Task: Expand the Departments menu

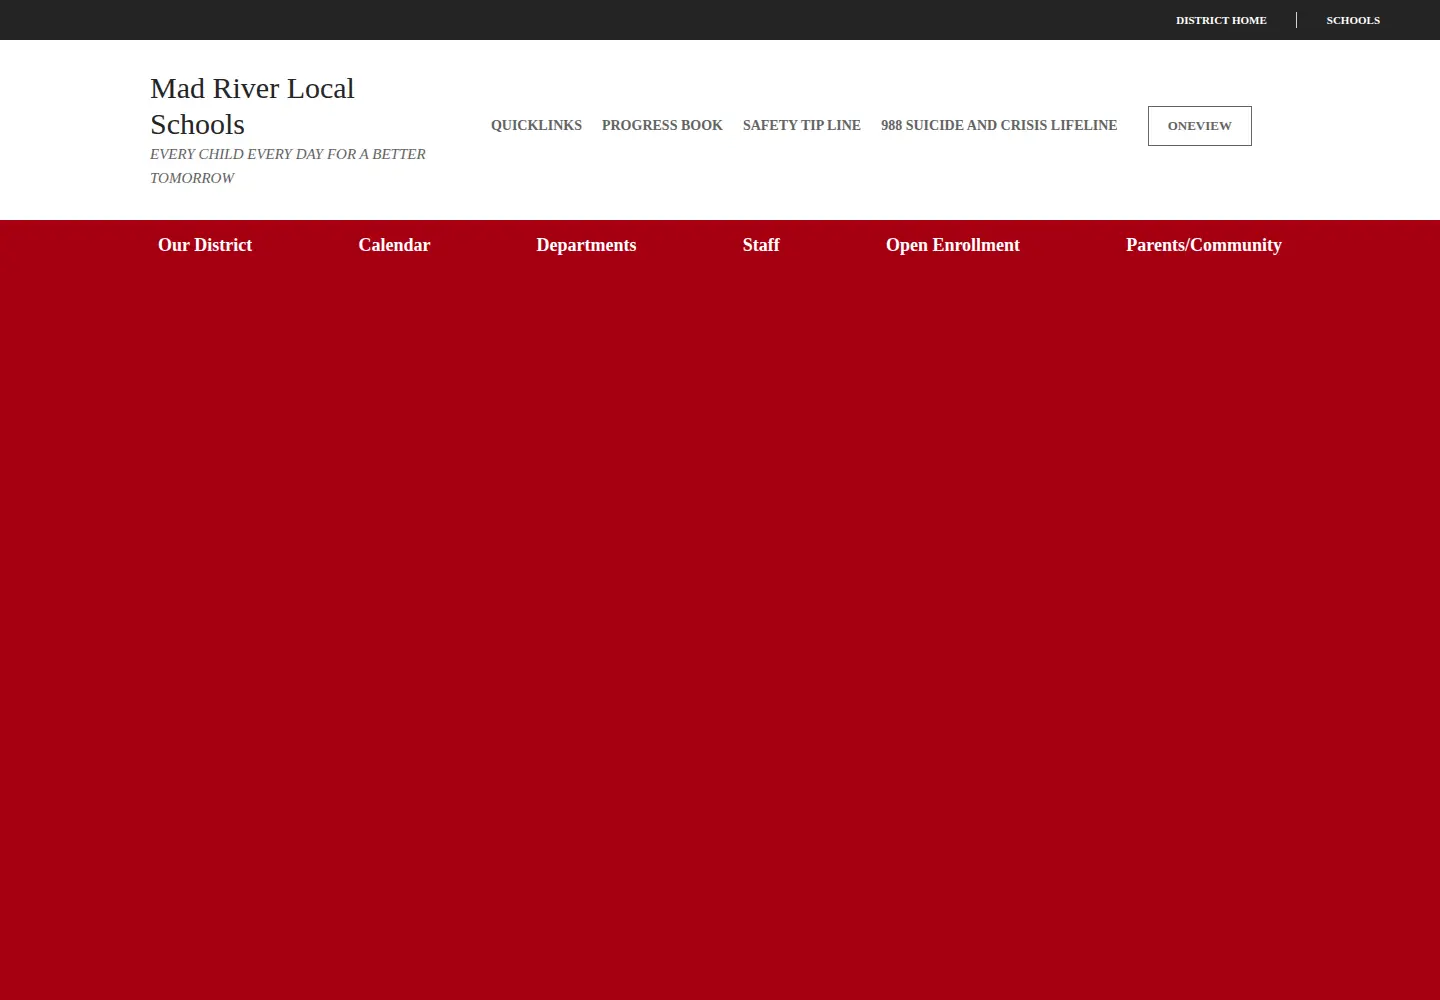Action: click(586, 245)
